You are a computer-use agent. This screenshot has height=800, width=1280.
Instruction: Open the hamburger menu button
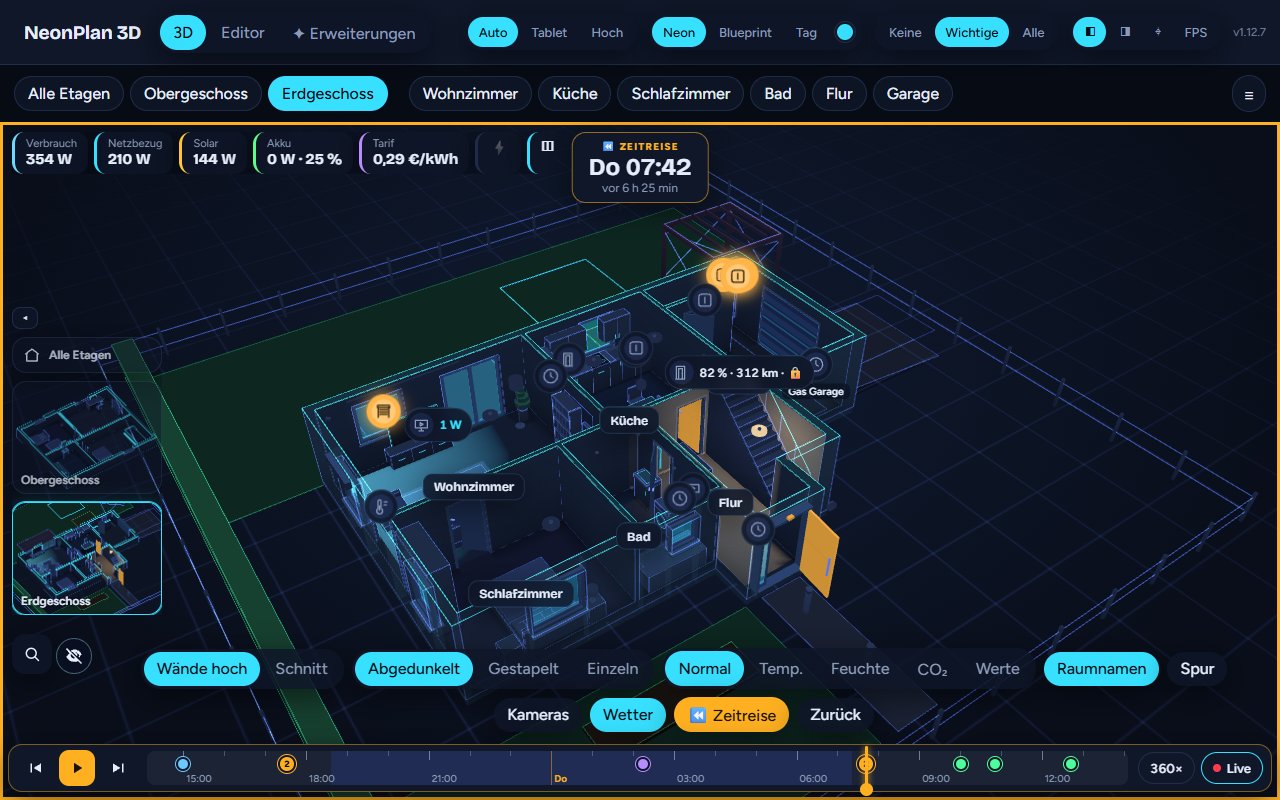pos(1248,95)
